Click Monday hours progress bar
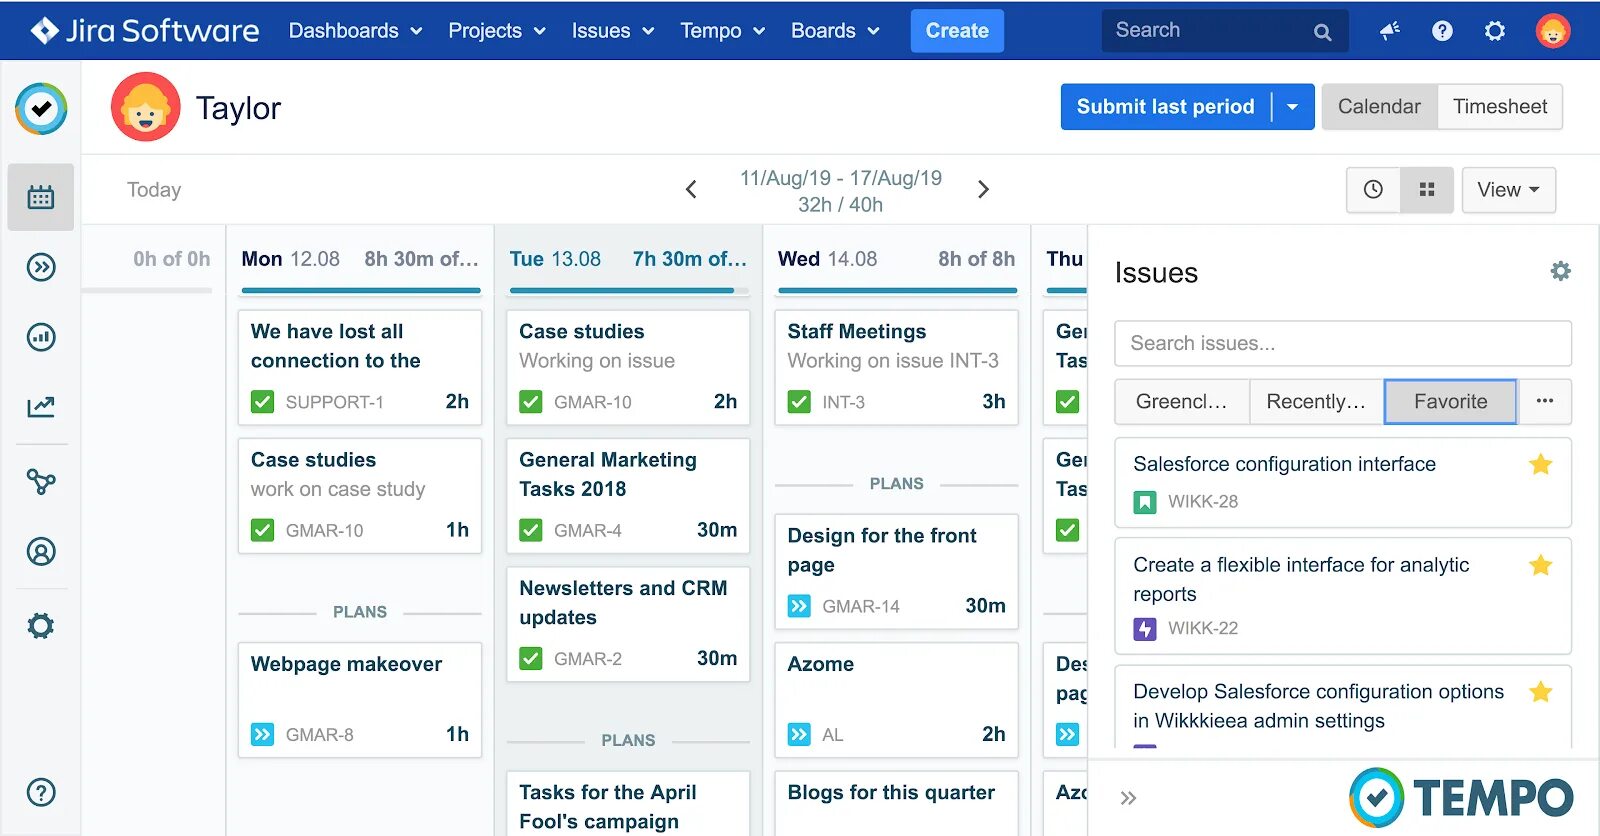Screen dimensions: 1600x836 pyautogui.click(x=361, y=291)
